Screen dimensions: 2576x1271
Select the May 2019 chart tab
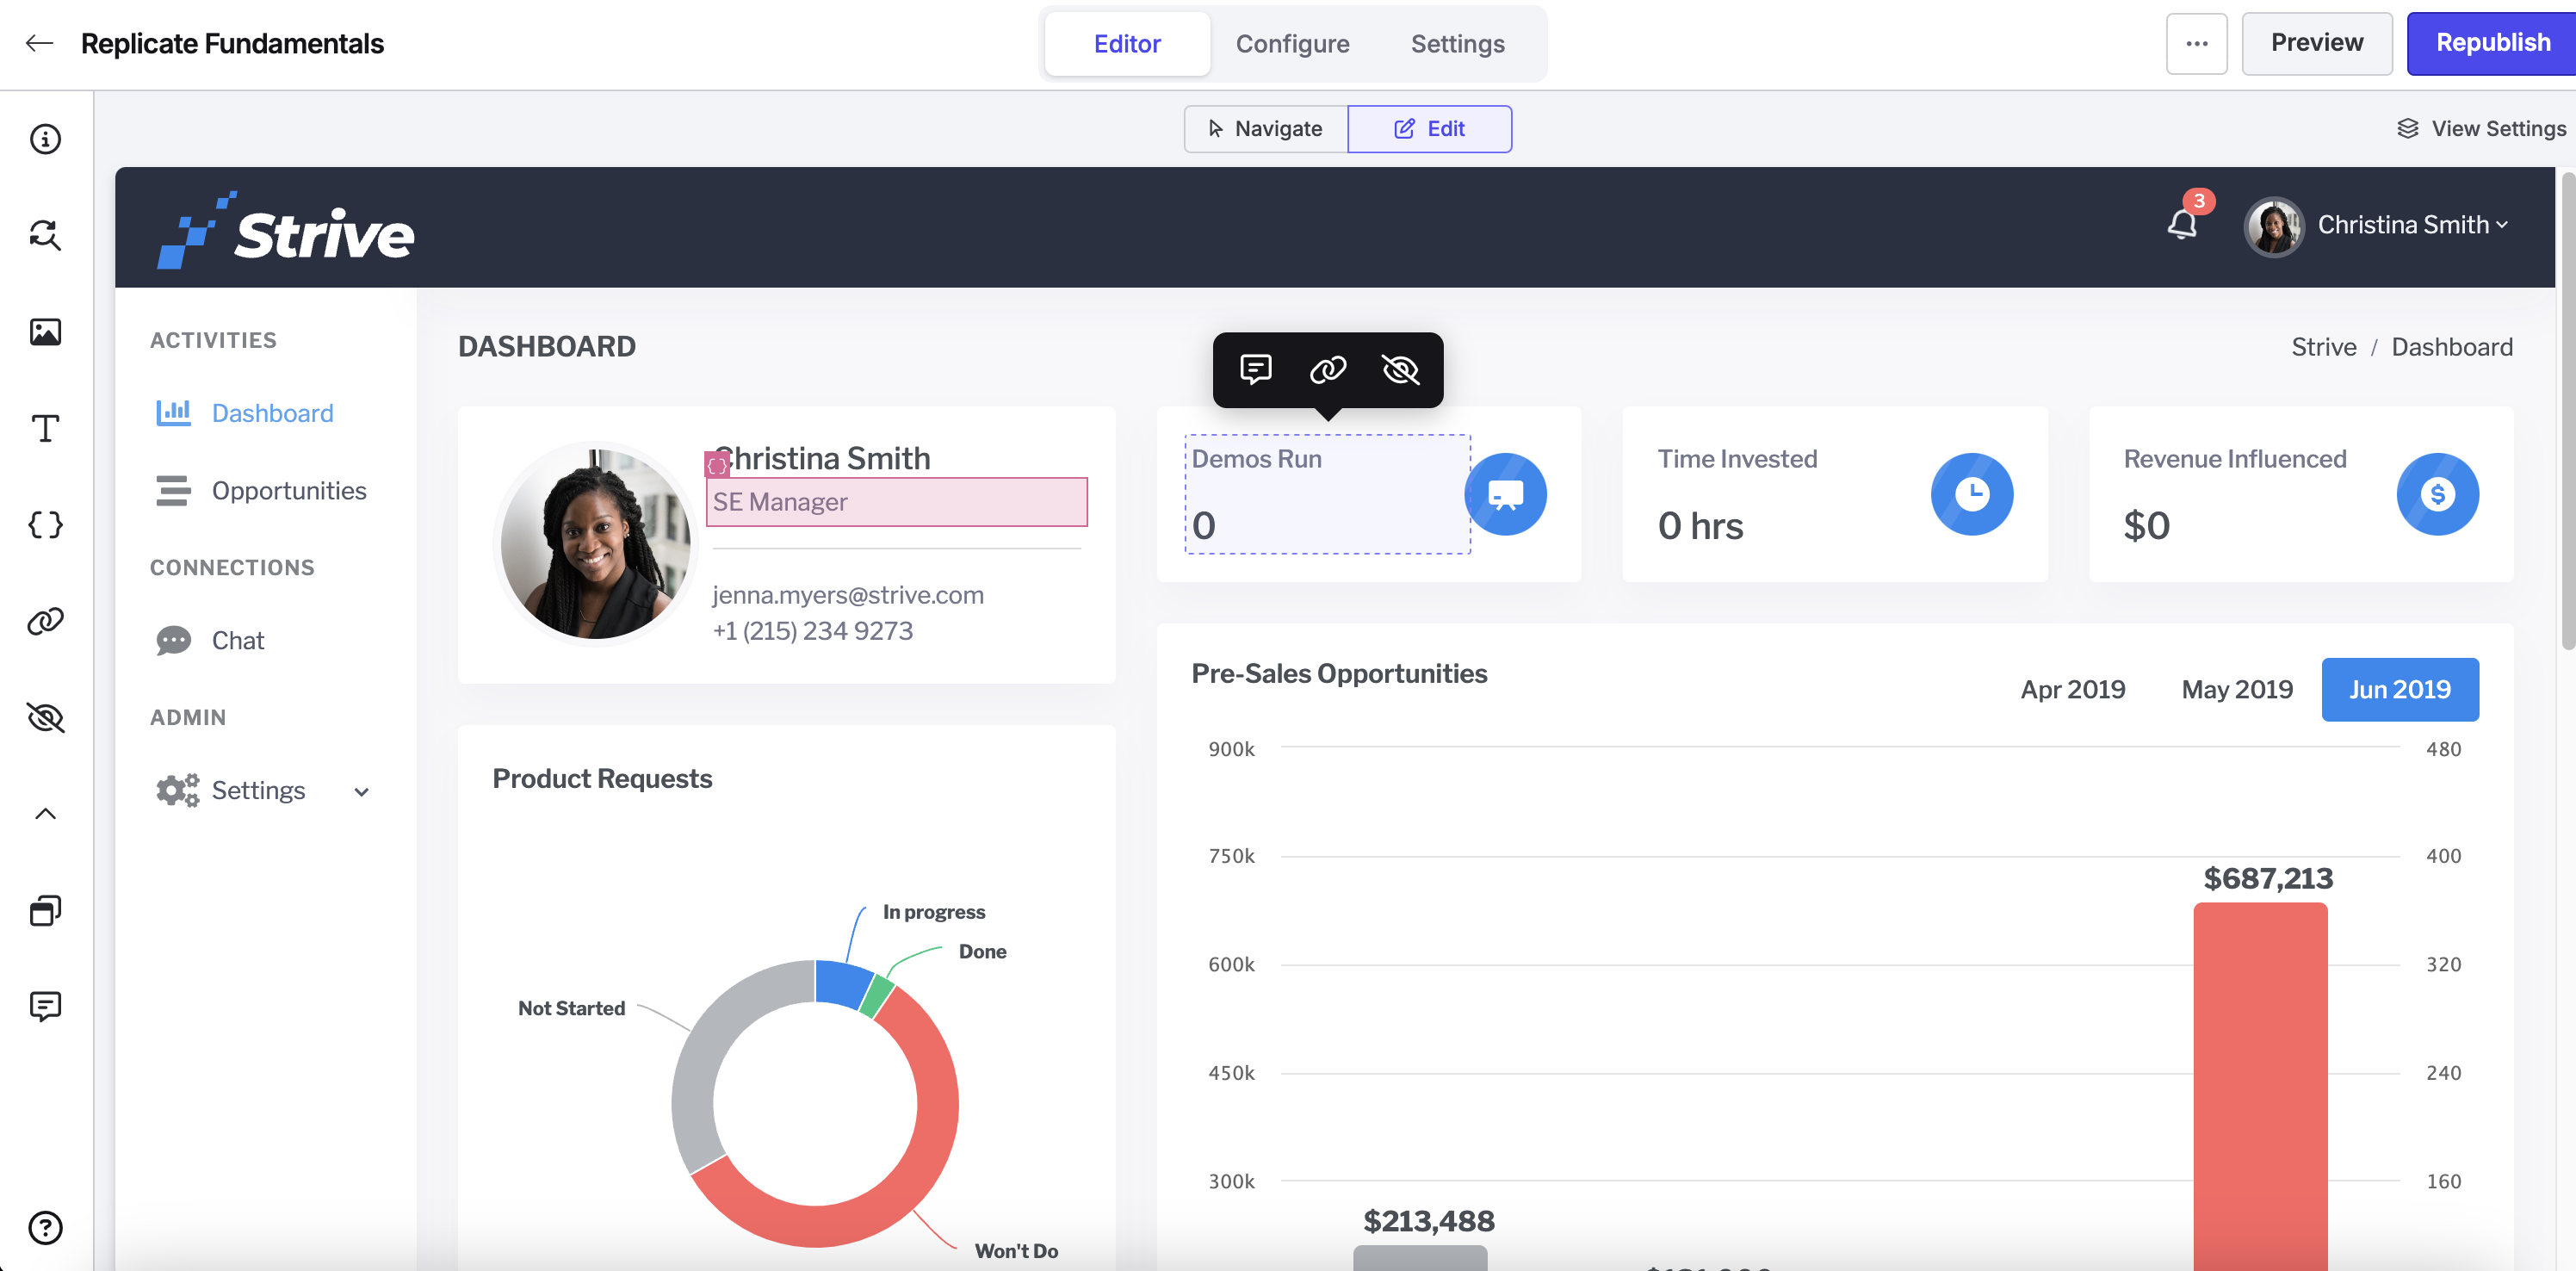[2237, 689]
